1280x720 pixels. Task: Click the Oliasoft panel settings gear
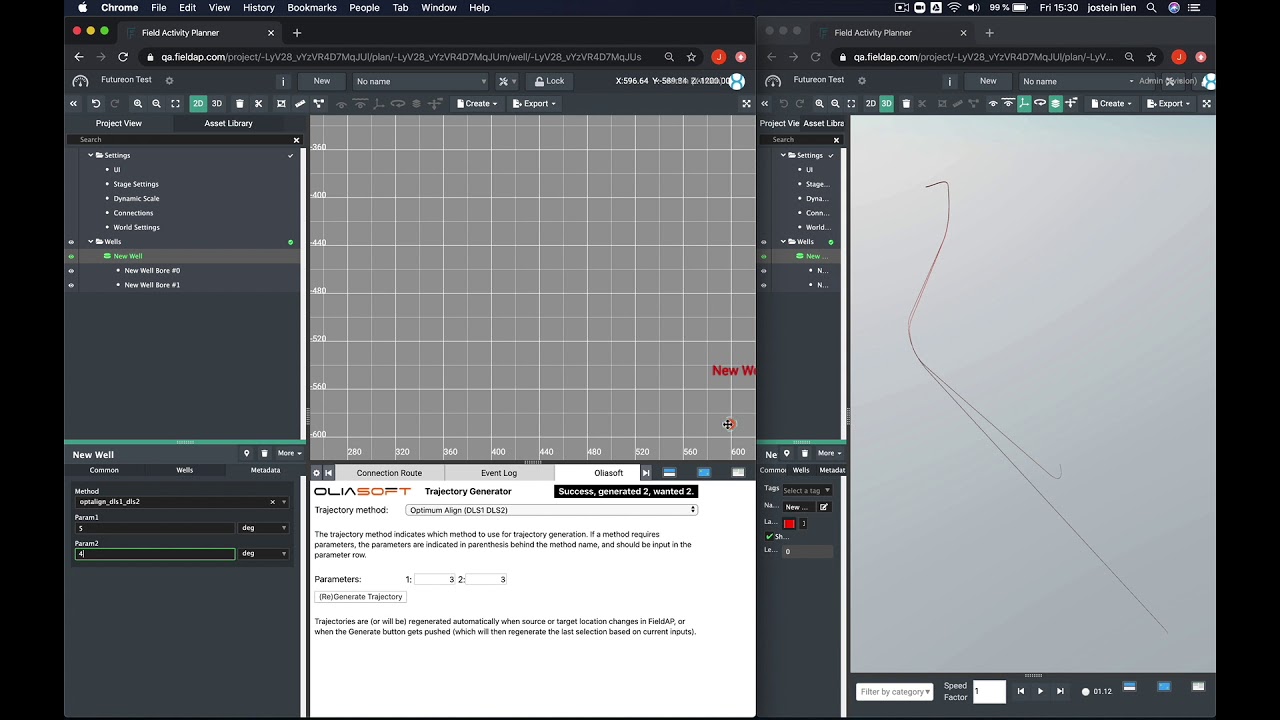pos(317,473)
